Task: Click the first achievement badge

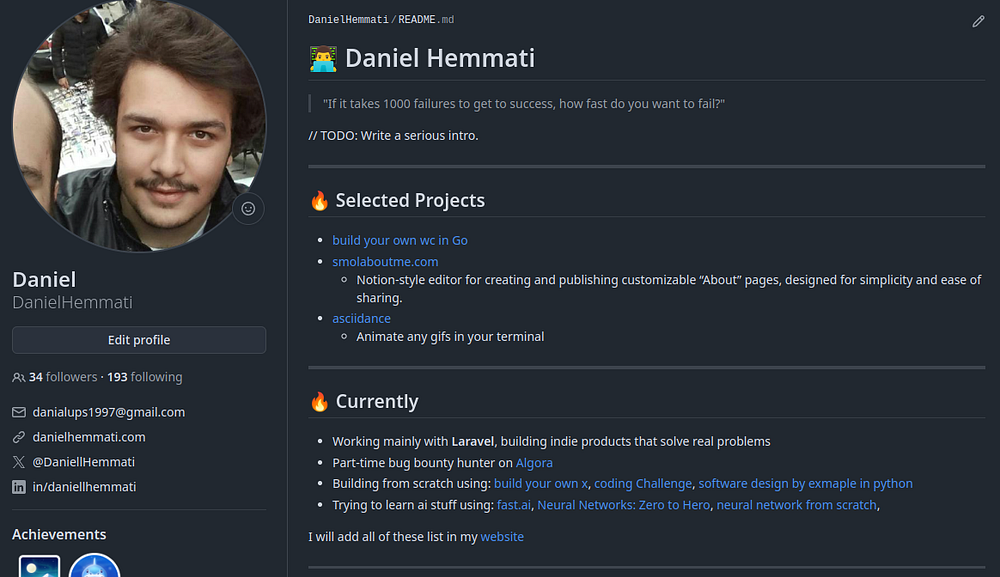Action: pyautogui.click(x=39, y=566)
